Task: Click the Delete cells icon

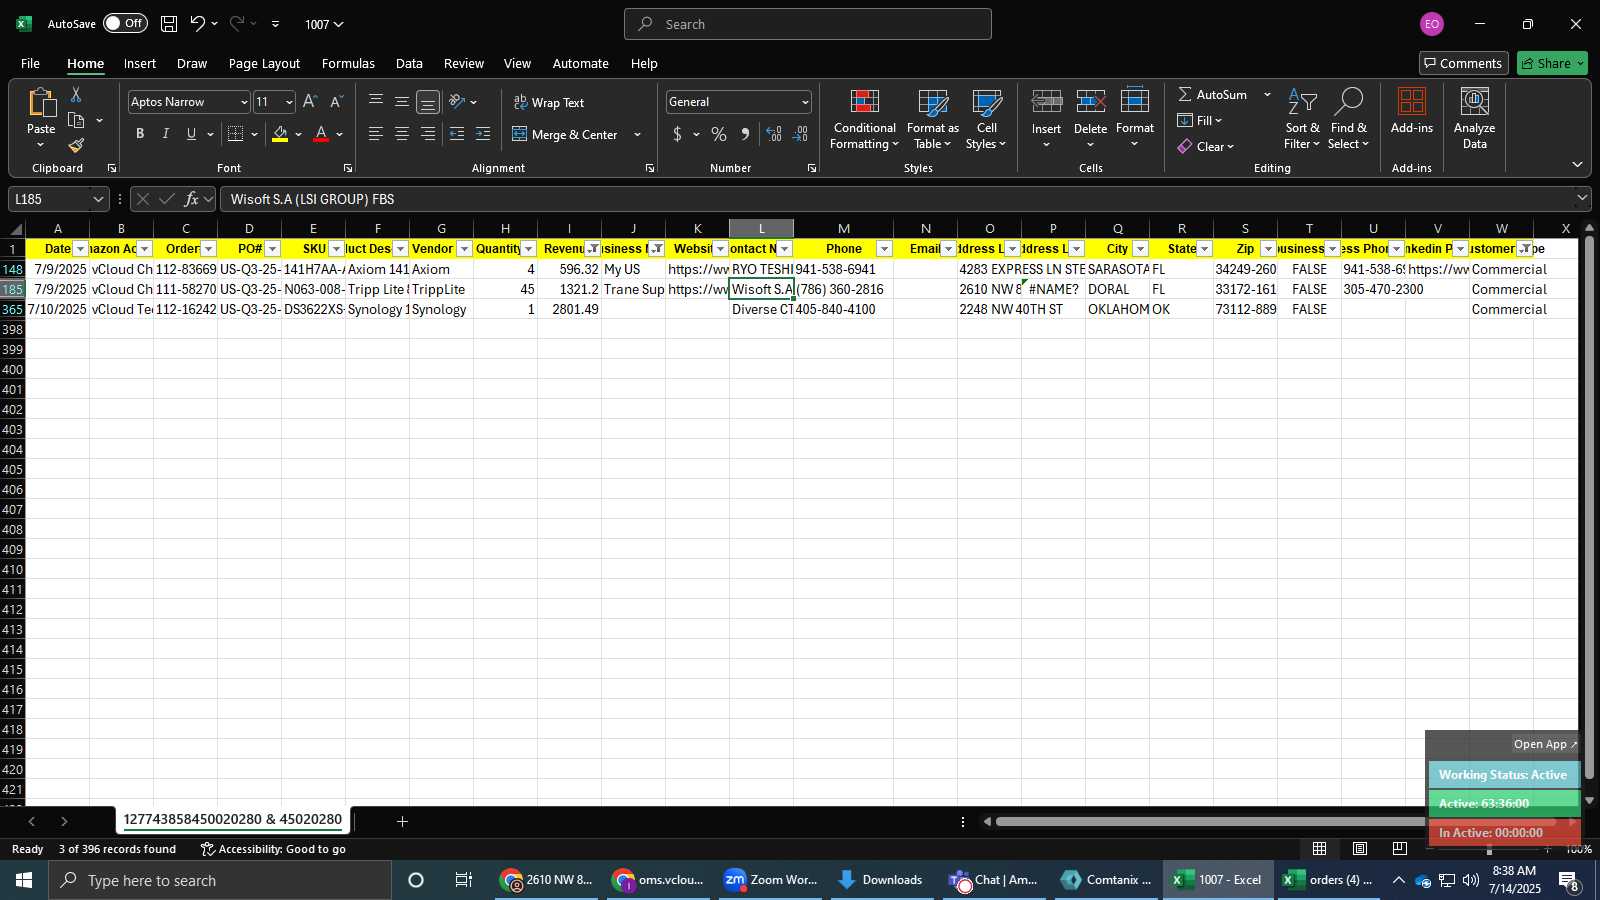Action: pyautogui.click(x=1090, y=102)
